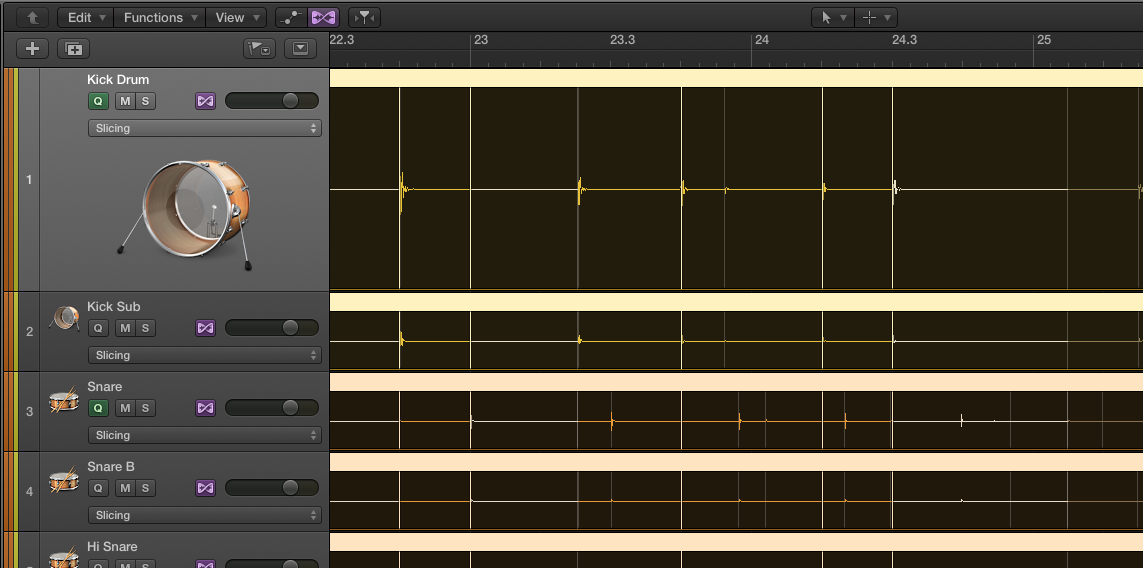Toggle Q reference on Snare B track

[x=98, y=488]
